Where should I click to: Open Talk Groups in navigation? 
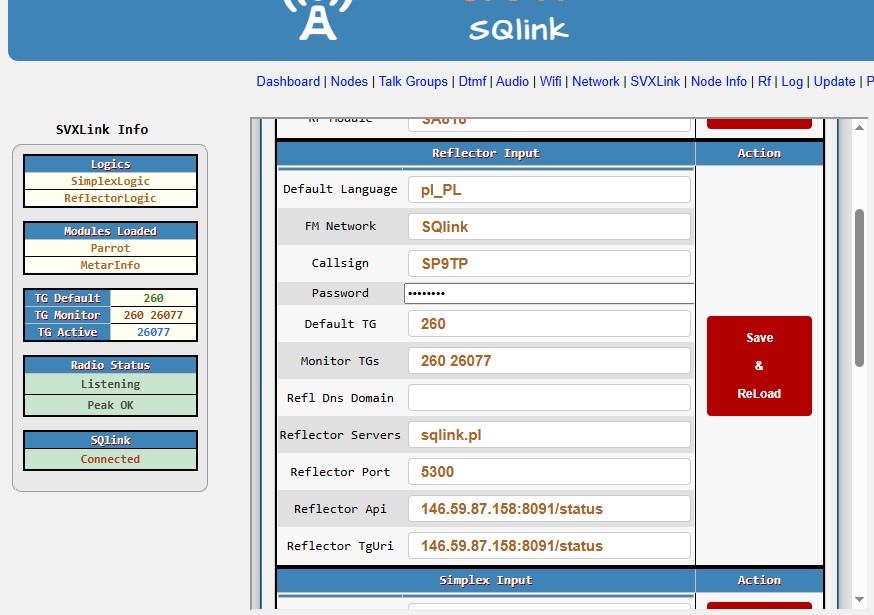(x=413, y=82)
